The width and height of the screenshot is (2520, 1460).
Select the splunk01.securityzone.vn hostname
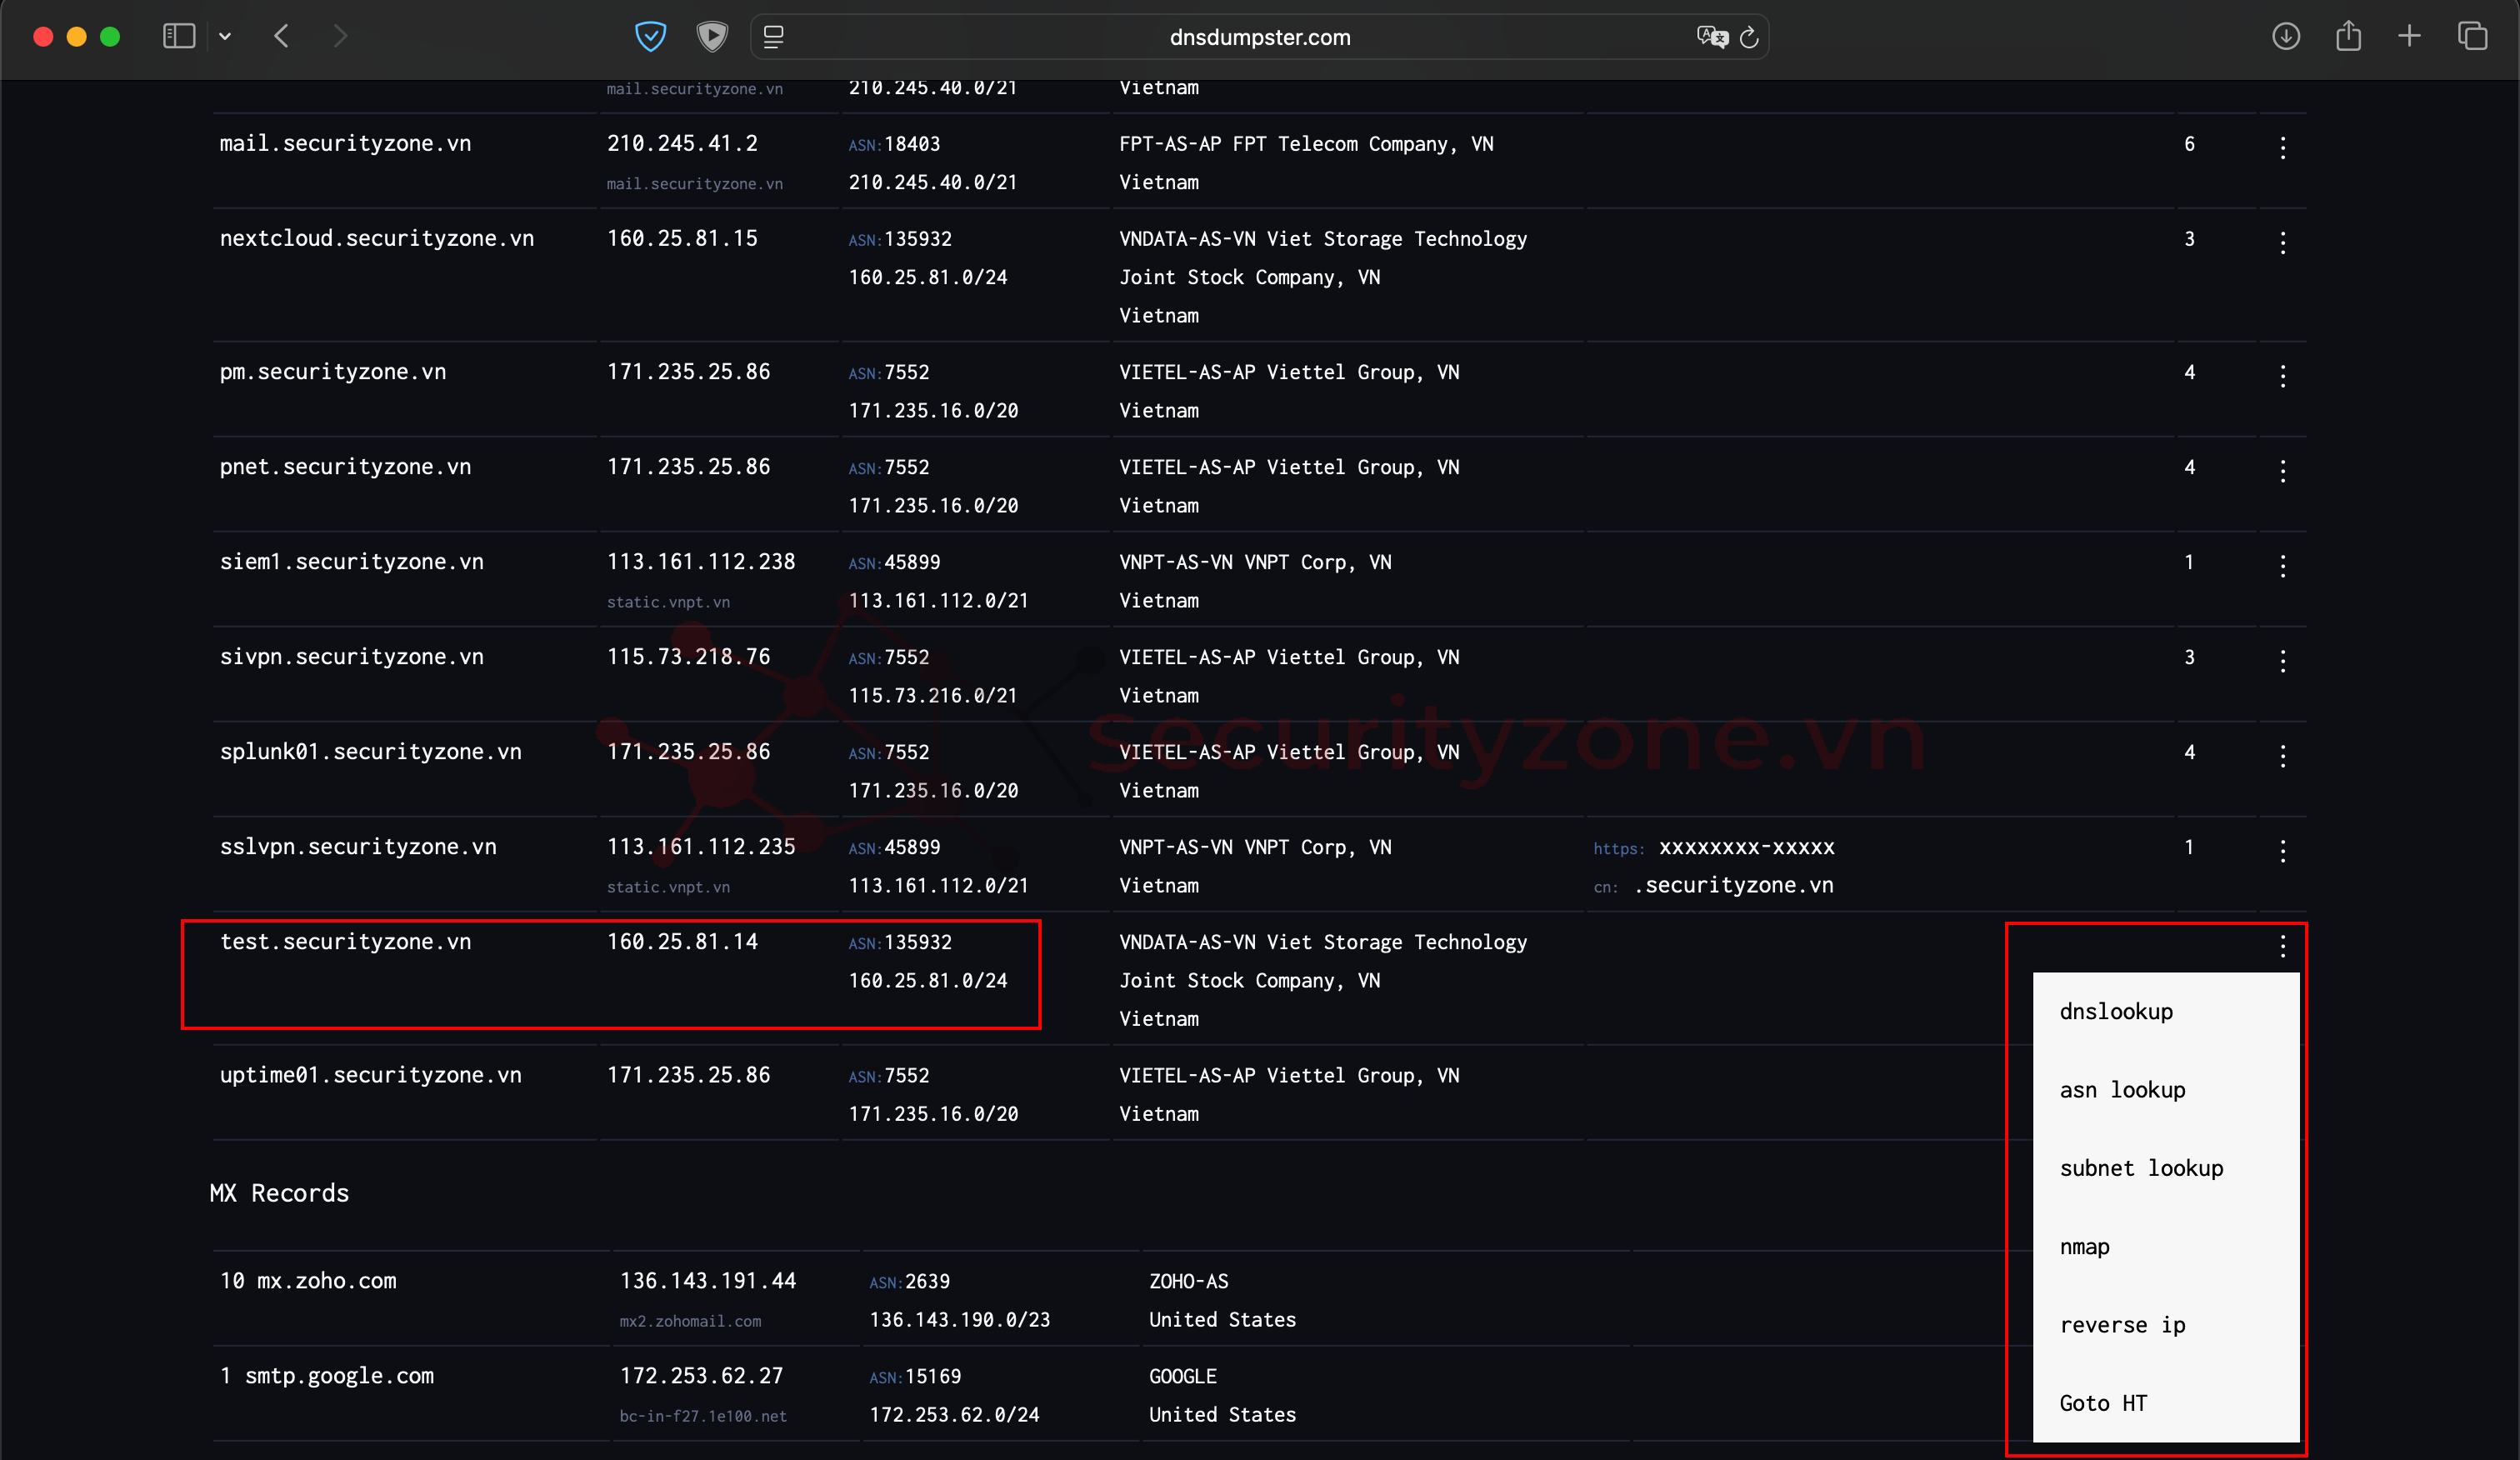(x=371, y=752)
